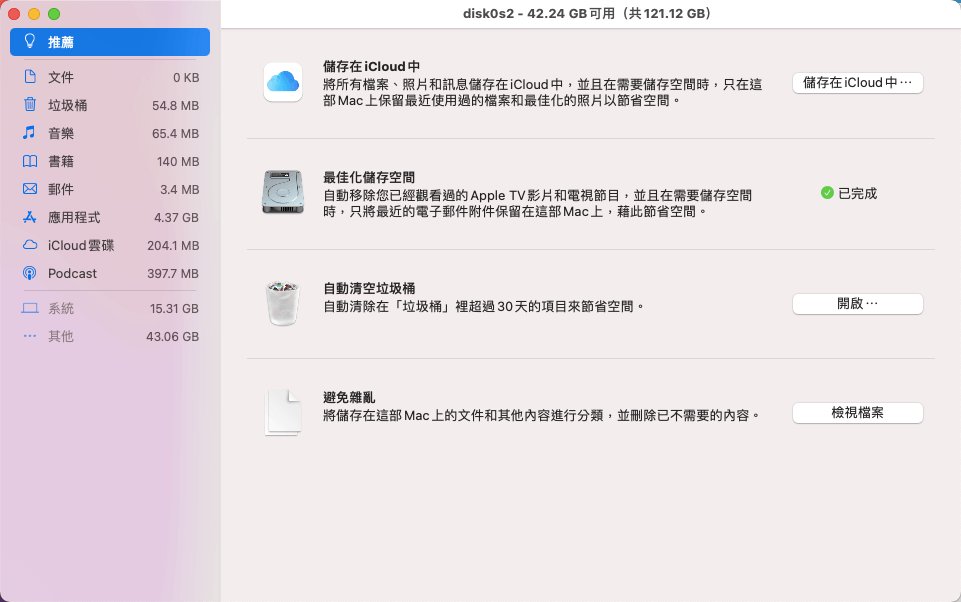Click the 郵件 envelope icon
This screenshot has width=961, height=602.
click(x=29, y=189)
